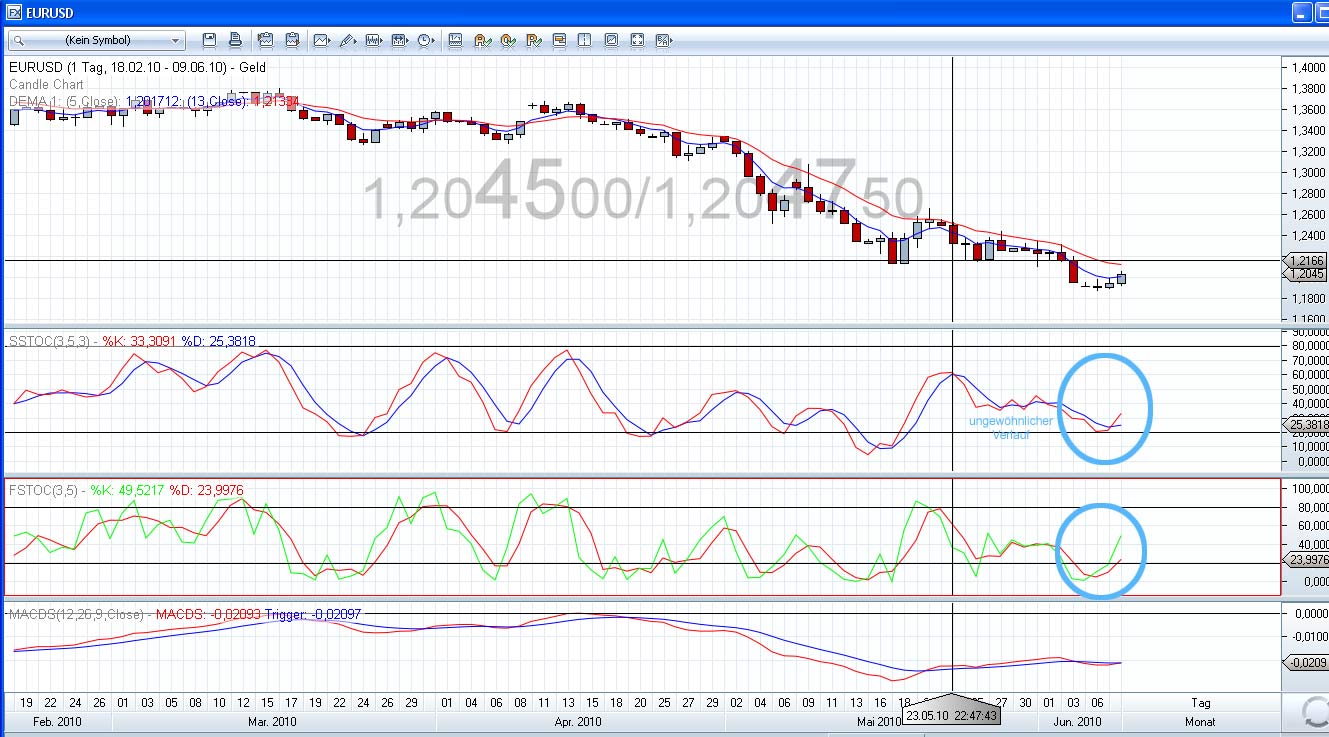Screen dimensions: 1329x737
Task: Click the refresh circle icon at bottom right
Action: click(x=1311, y=712)
